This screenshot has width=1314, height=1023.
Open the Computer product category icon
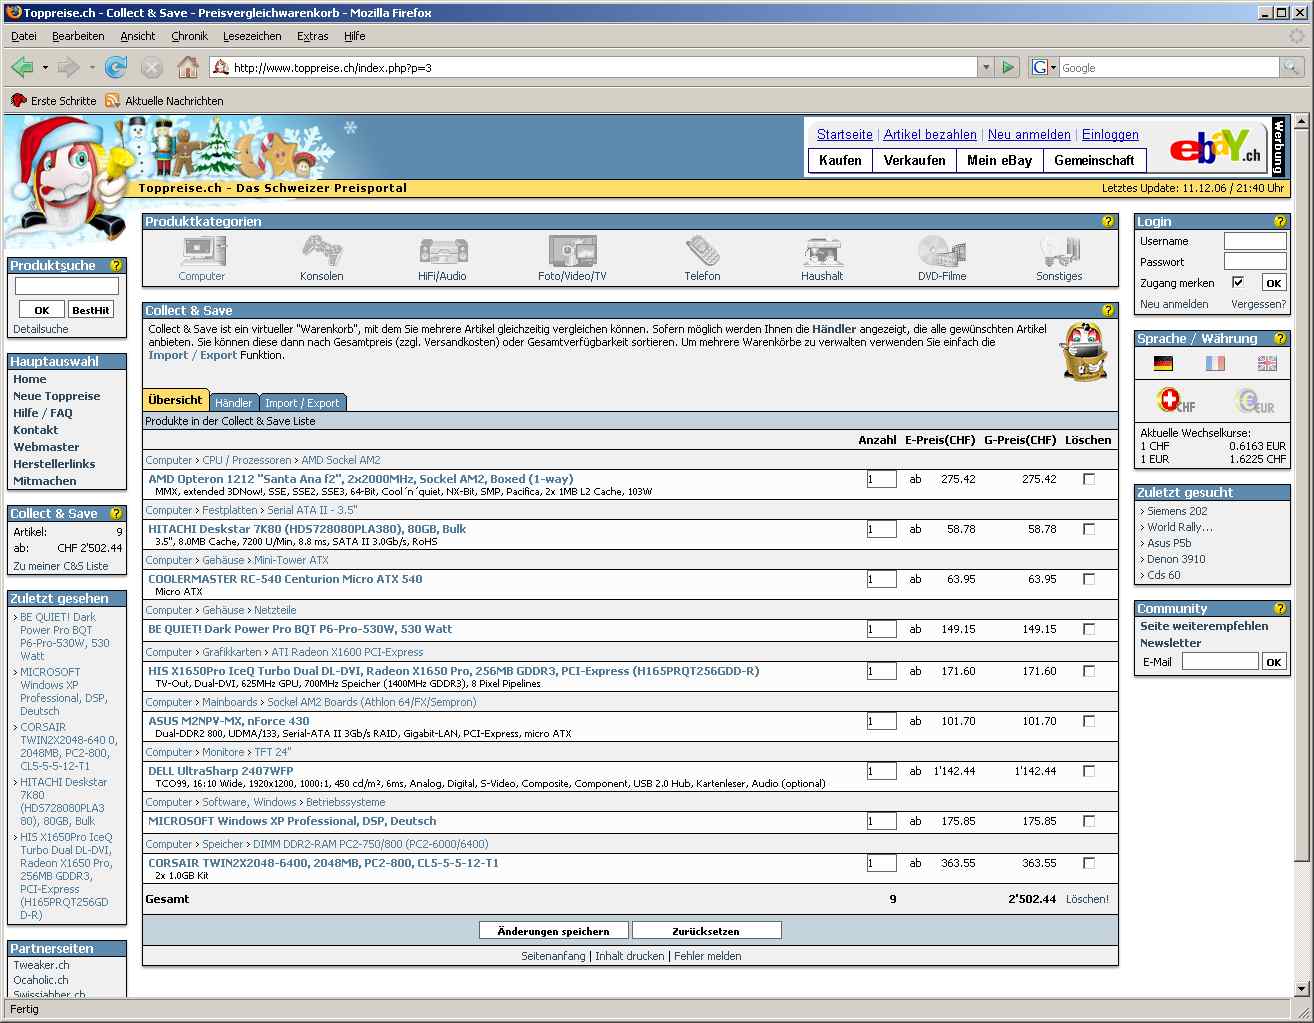tap(204, 251)
